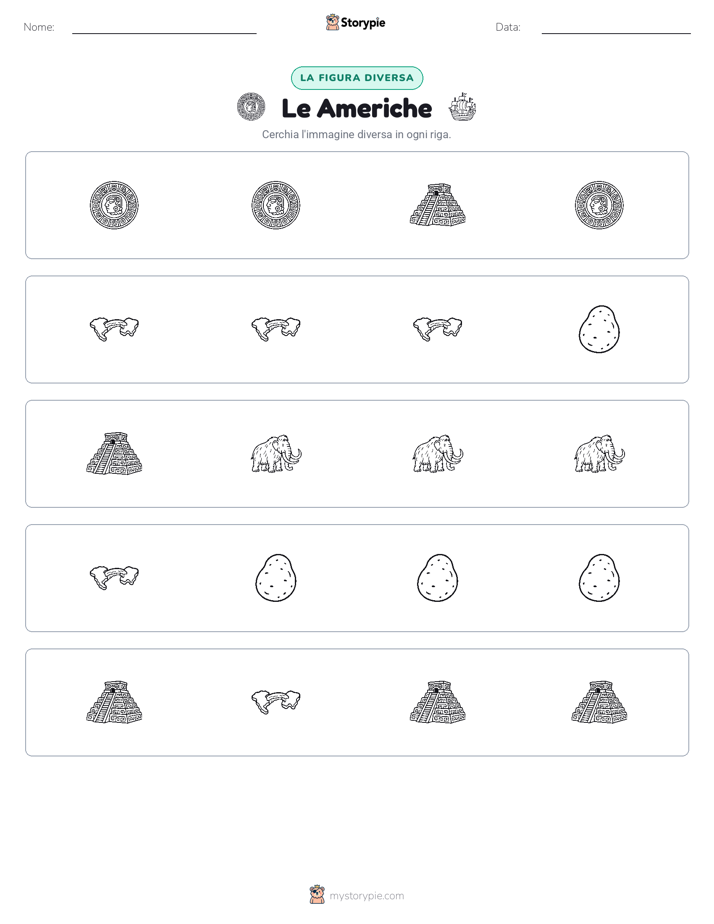The image size is (714, 924).
Task: Click the pyramid in the first row
Action: 438,205
